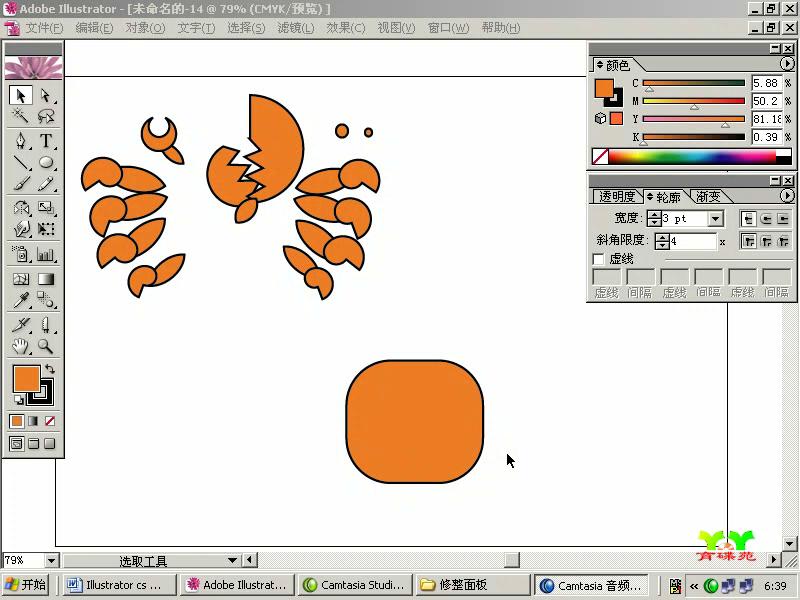Choose the miter join stroke option

(x=748, y=241)
